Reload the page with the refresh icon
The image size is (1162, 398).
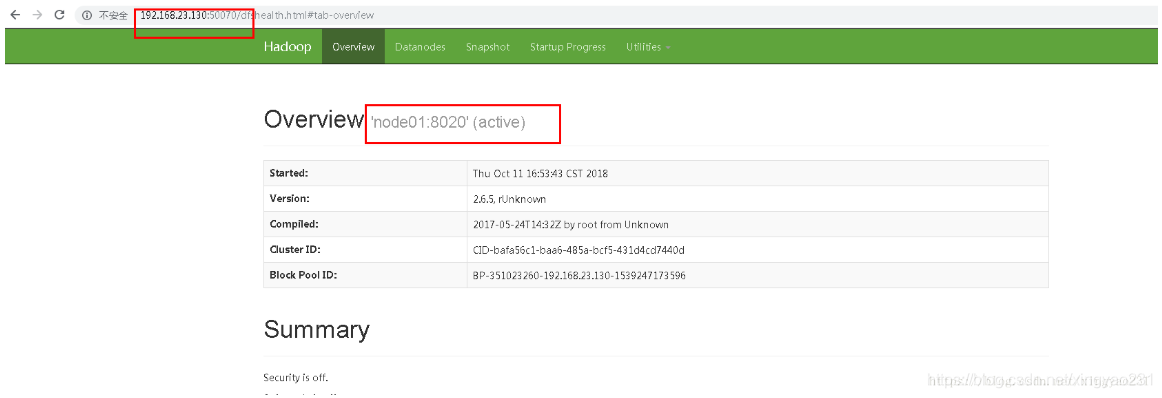[x=60, y=15]
